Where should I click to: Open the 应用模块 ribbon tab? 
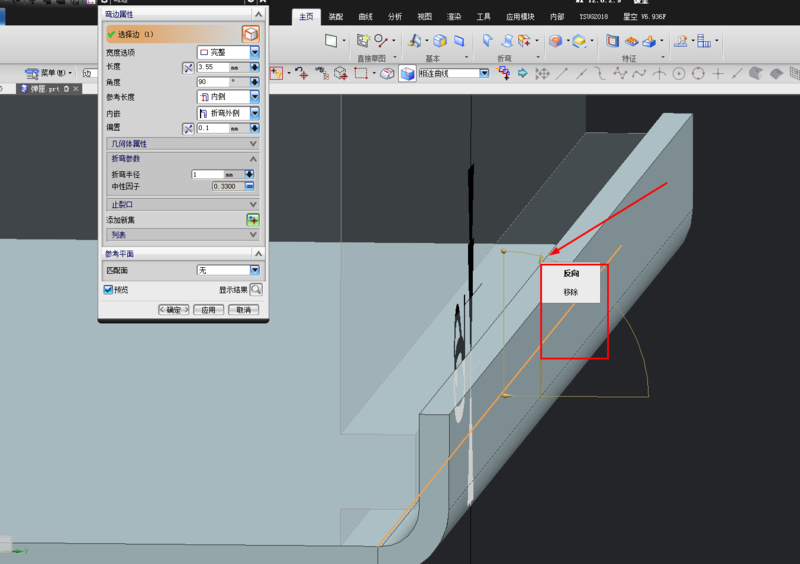point(520,17)
